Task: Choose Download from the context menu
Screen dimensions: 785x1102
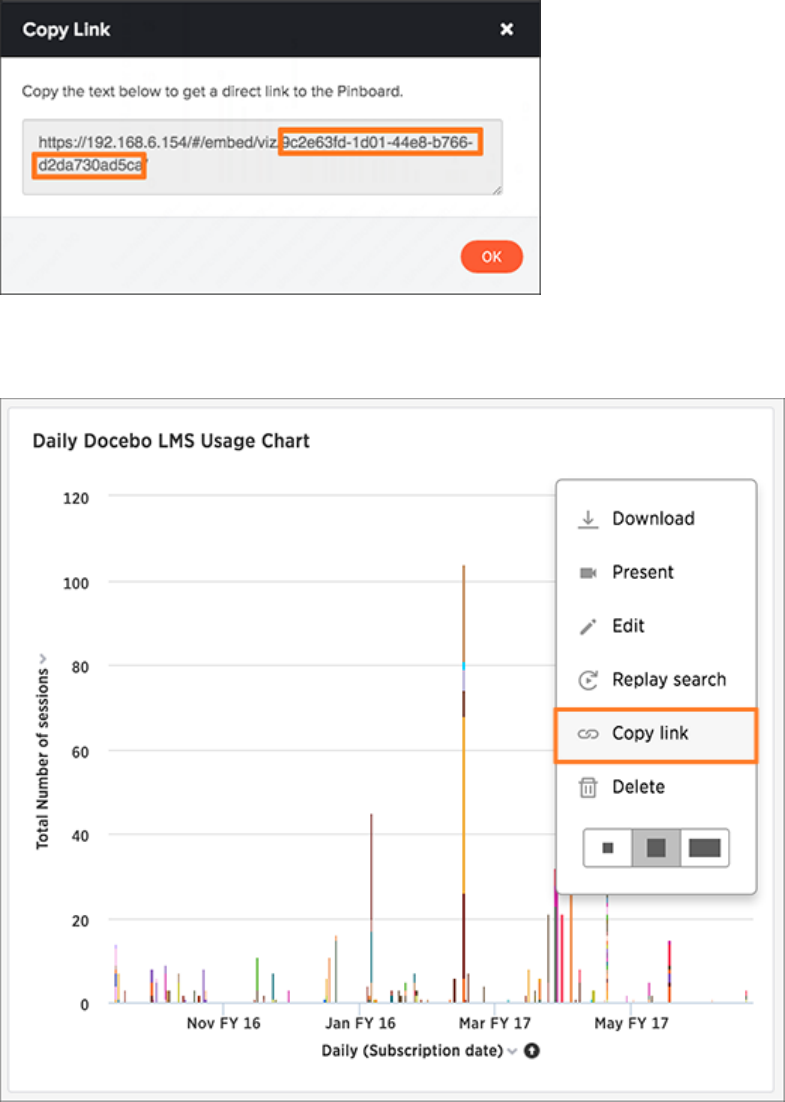Action: coord(653,519)
